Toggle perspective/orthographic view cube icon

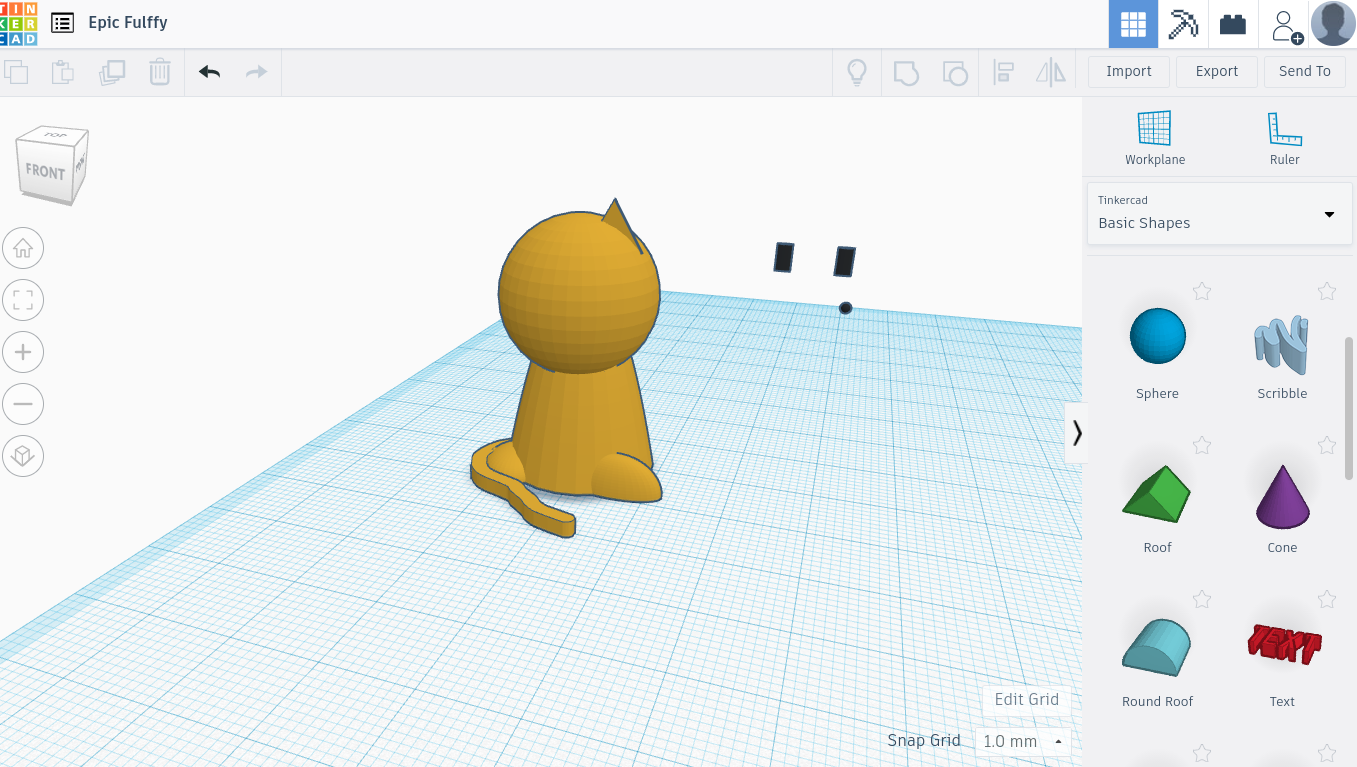click(x=23, y=456)
